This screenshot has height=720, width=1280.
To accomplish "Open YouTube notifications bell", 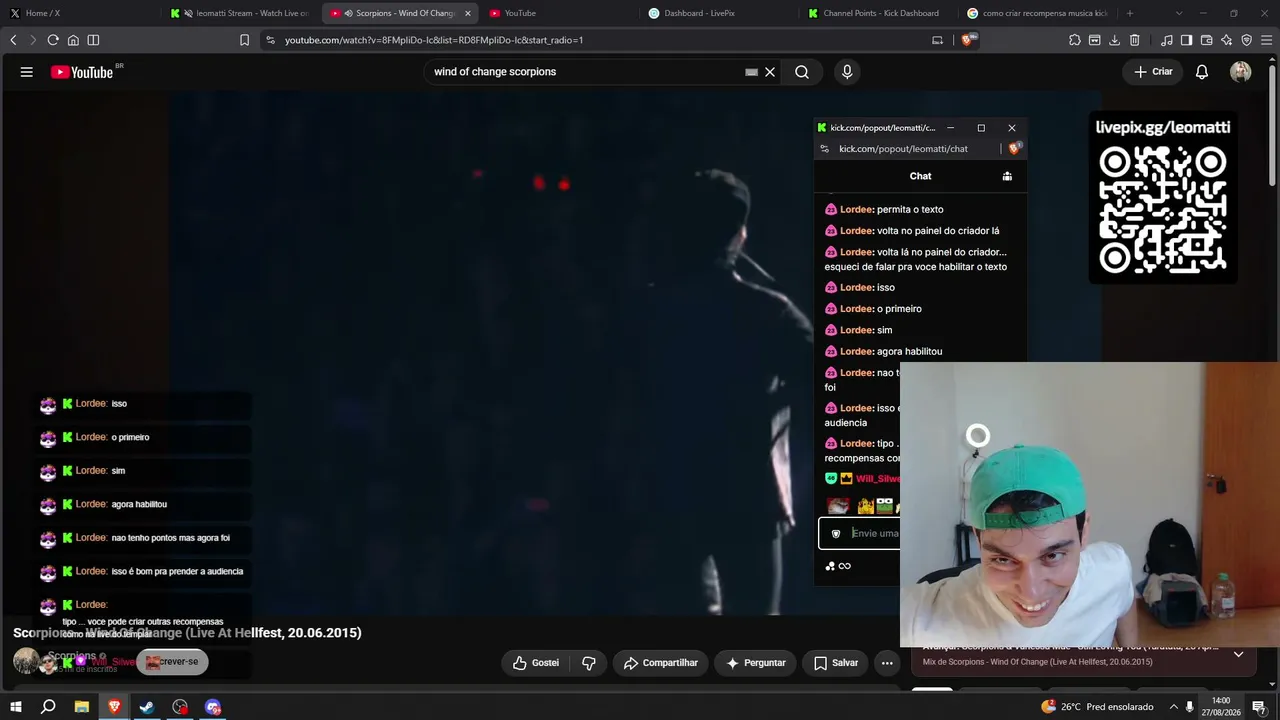I will (1202, 72).
